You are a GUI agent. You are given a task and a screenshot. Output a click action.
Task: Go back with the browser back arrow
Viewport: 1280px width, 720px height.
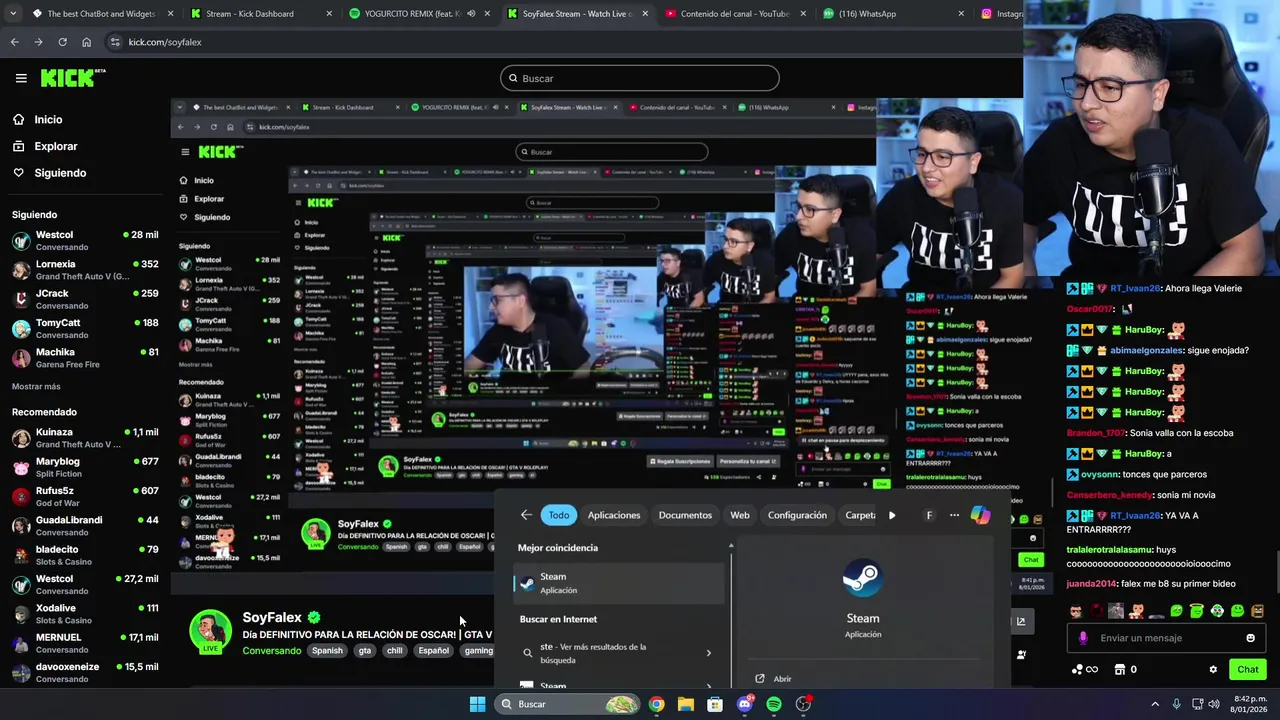pos(14,42)
